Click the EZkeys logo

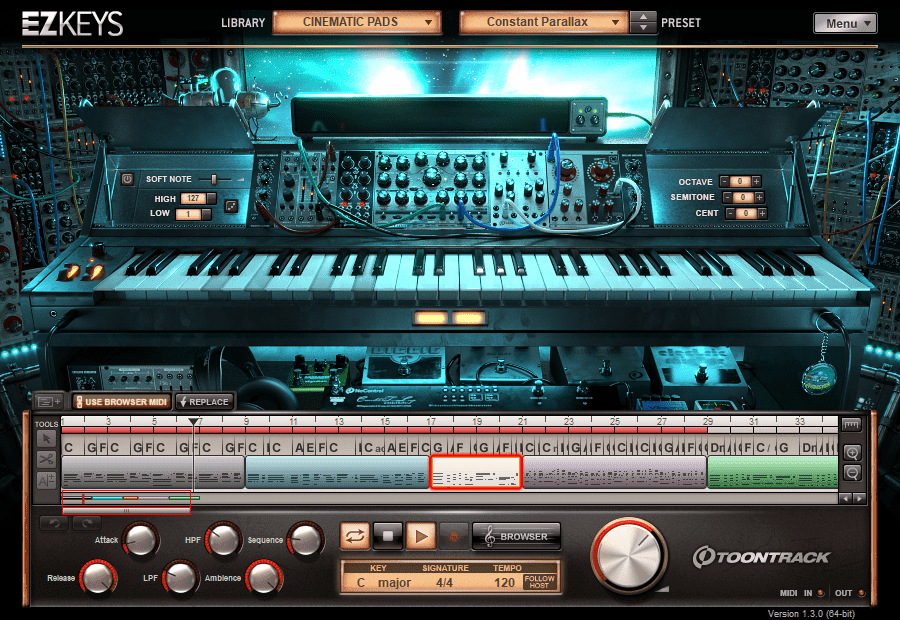[72, 24]
